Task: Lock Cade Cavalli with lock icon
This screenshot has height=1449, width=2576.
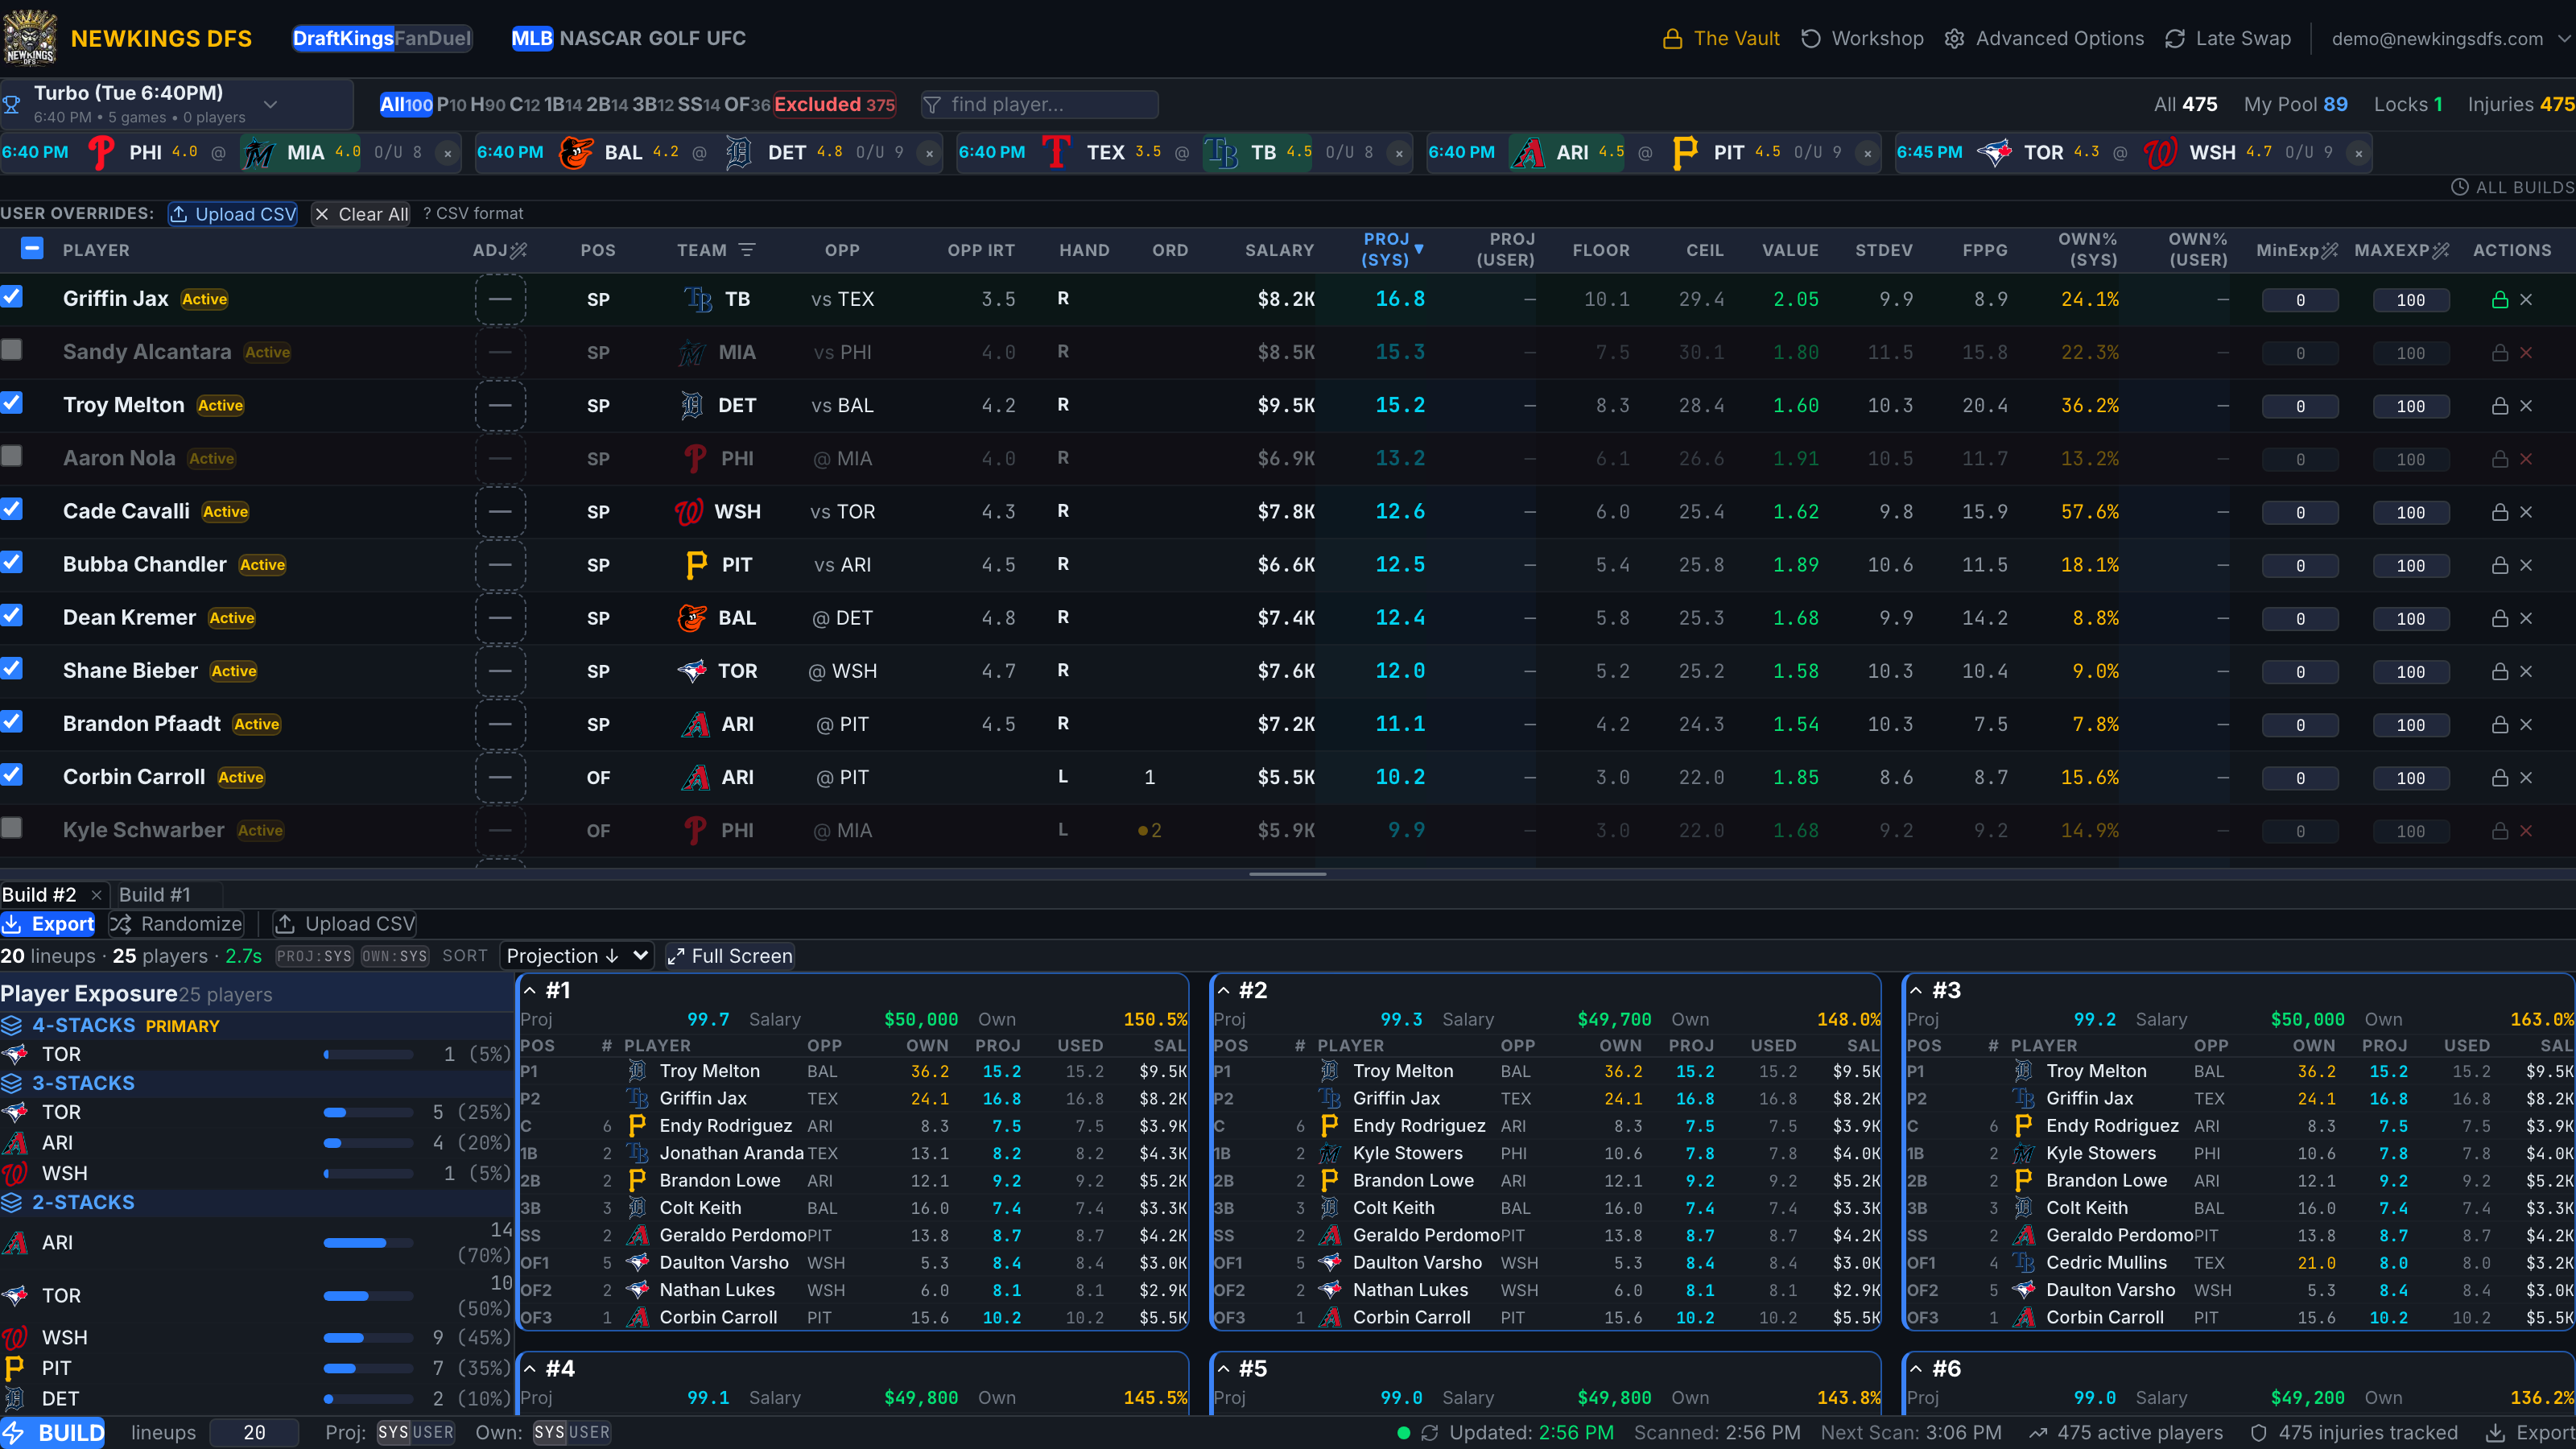Action: [2499, 512]
